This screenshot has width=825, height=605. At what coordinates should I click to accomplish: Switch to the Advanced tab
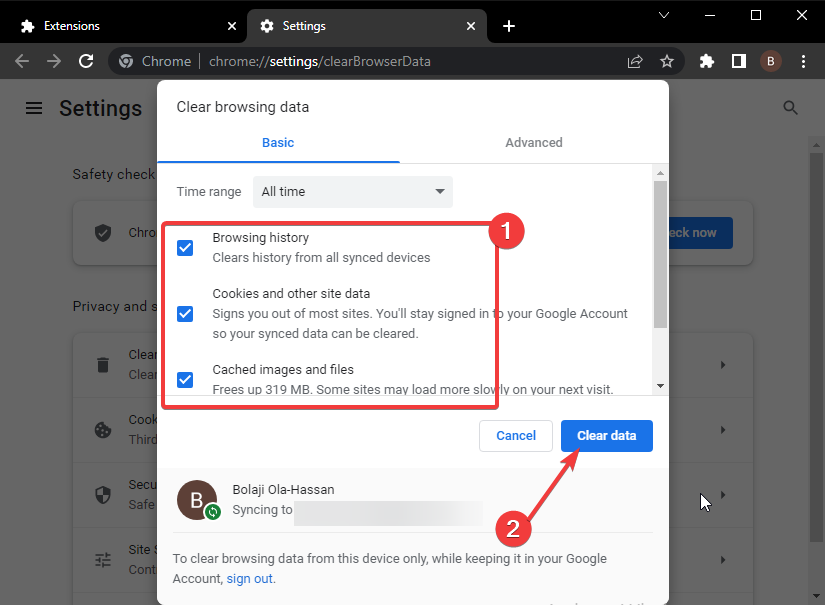pos(533,143)
